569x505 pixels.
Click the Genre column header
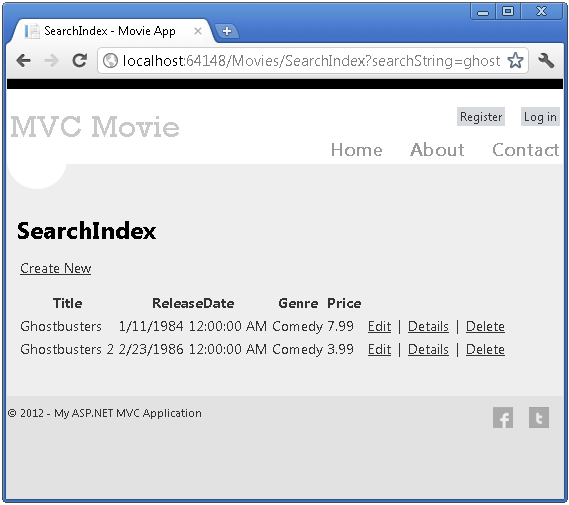click(298, 303)
